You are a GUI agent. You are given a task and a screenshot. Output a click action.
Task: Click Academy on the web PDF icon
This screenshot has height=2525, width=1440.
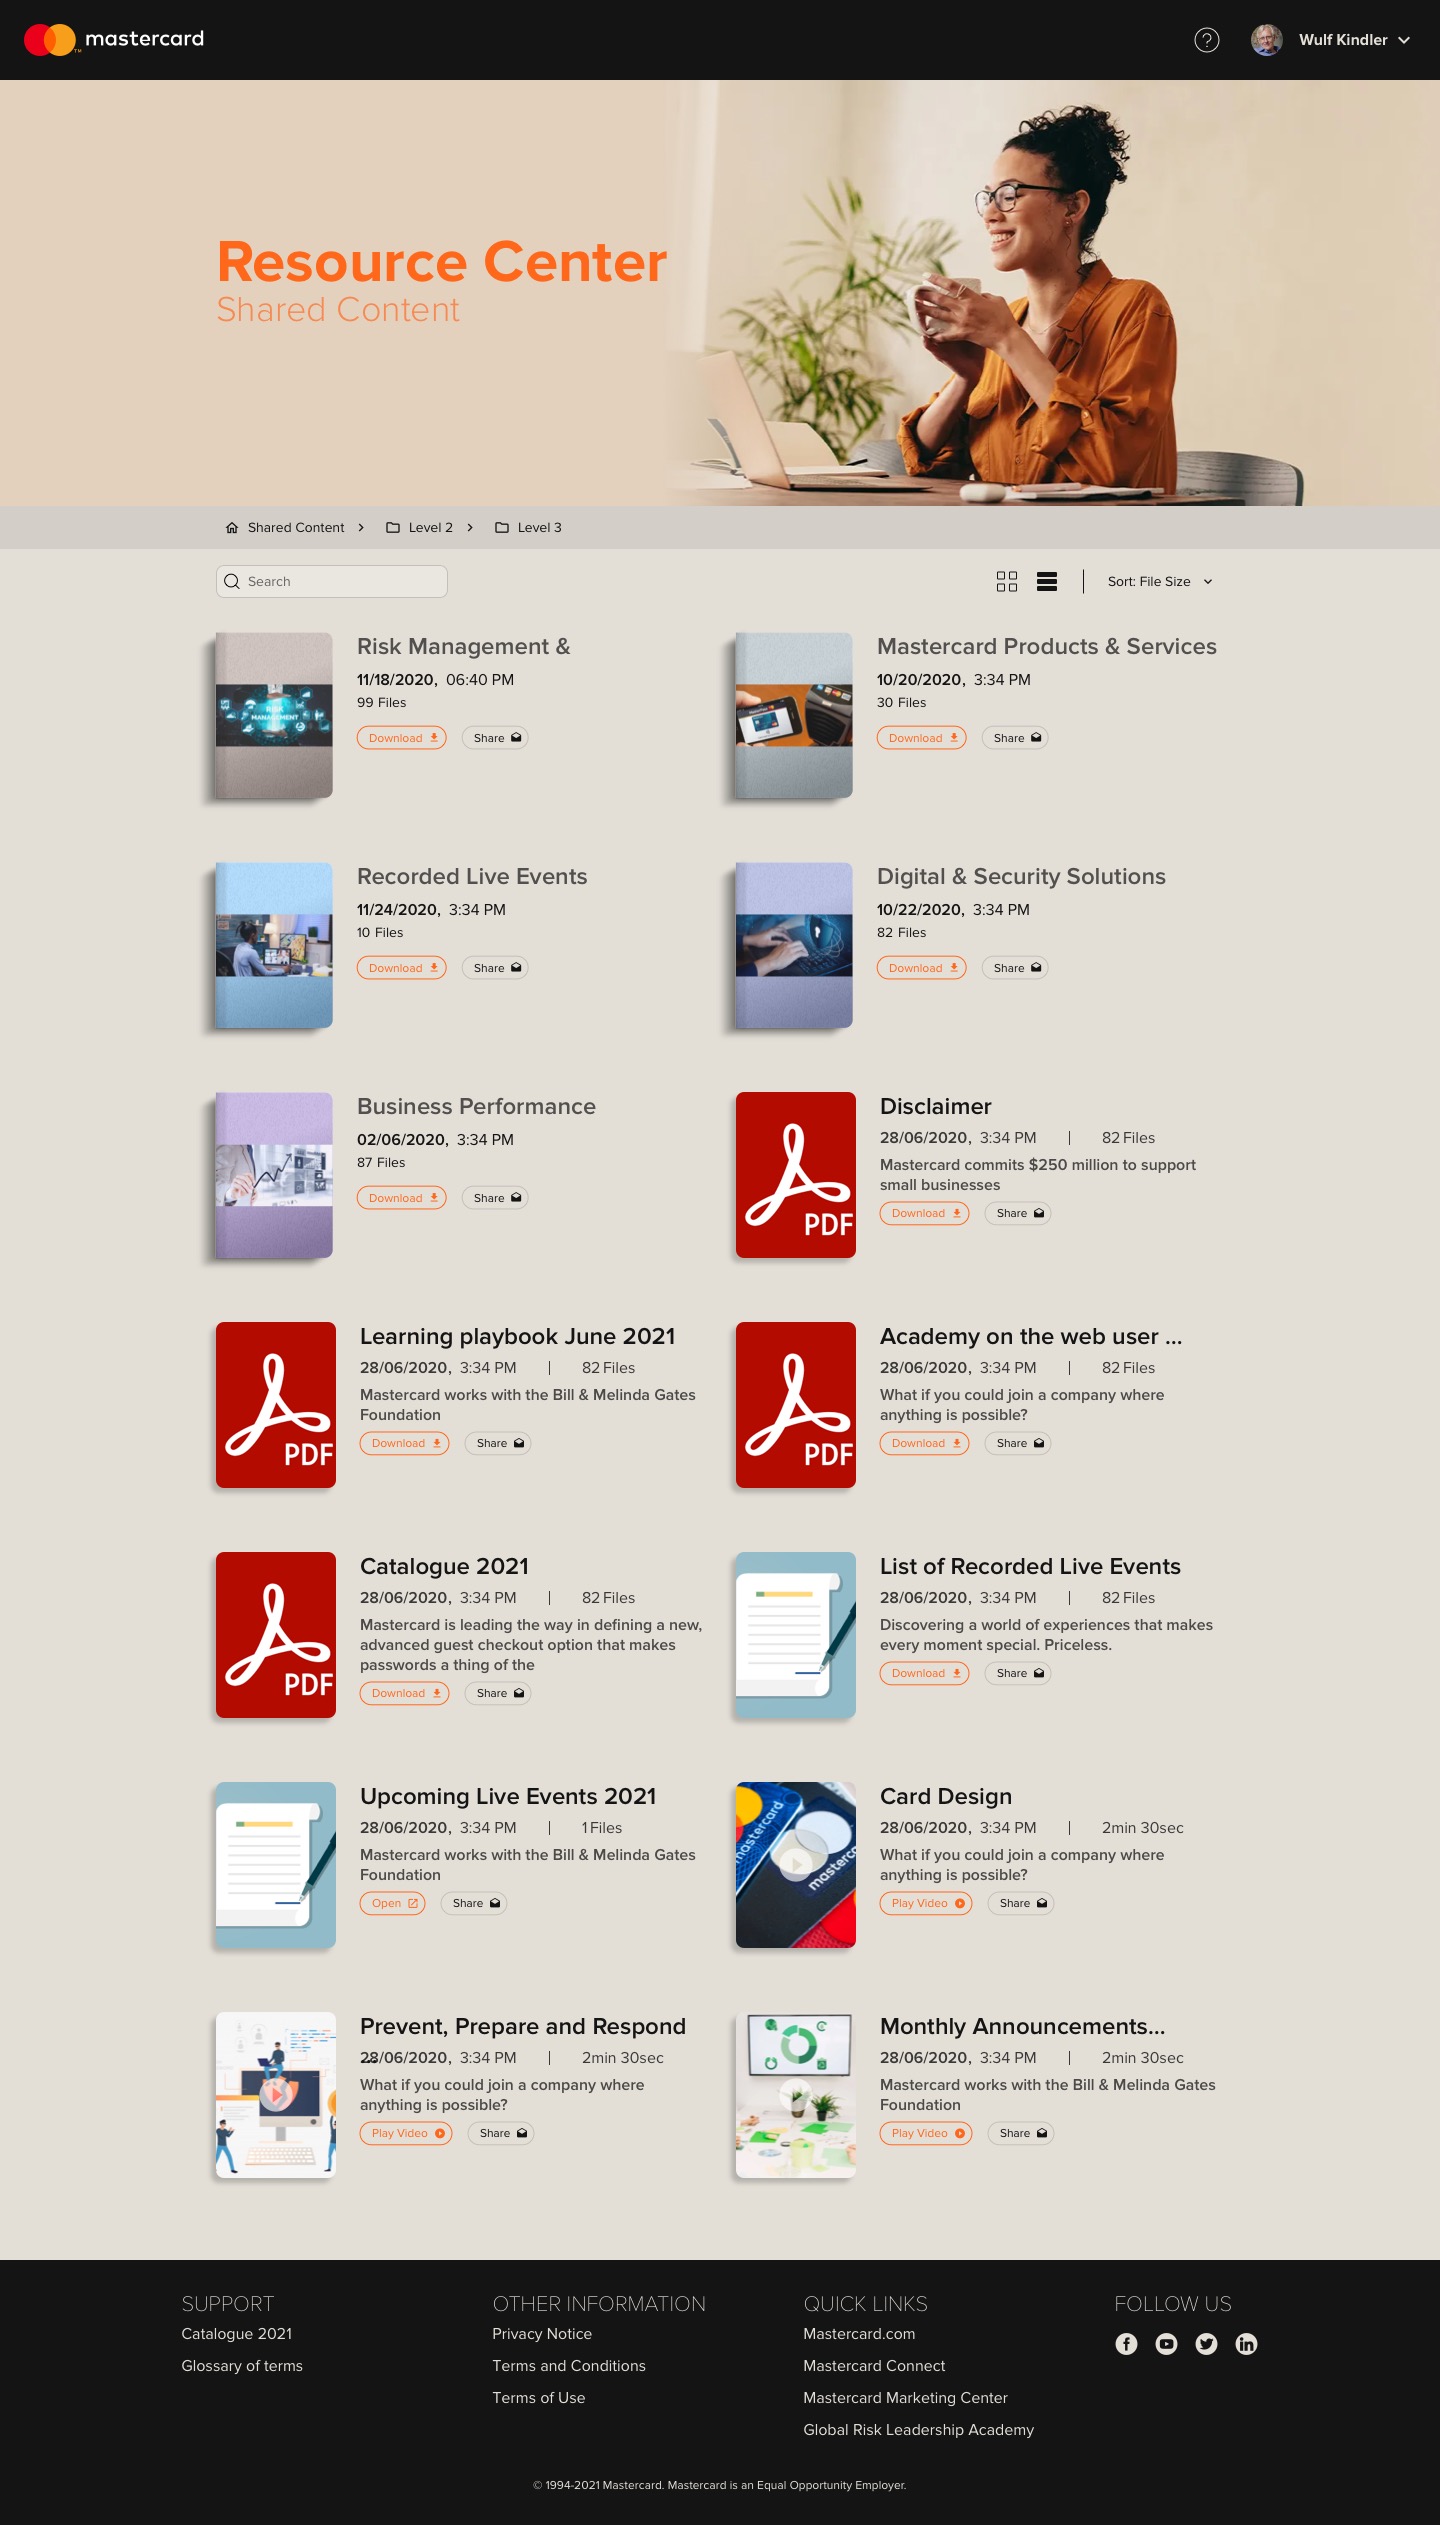pyautogui.click(x=796, y=1405)
